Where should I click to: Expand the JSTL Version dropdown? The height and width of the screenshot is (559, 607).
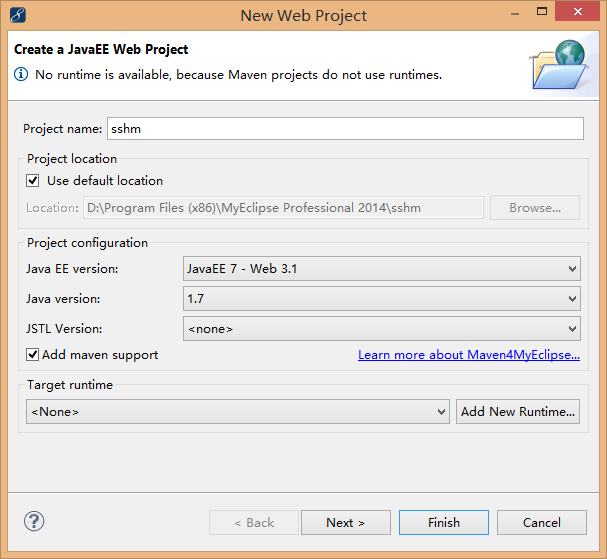pos(382,329)
